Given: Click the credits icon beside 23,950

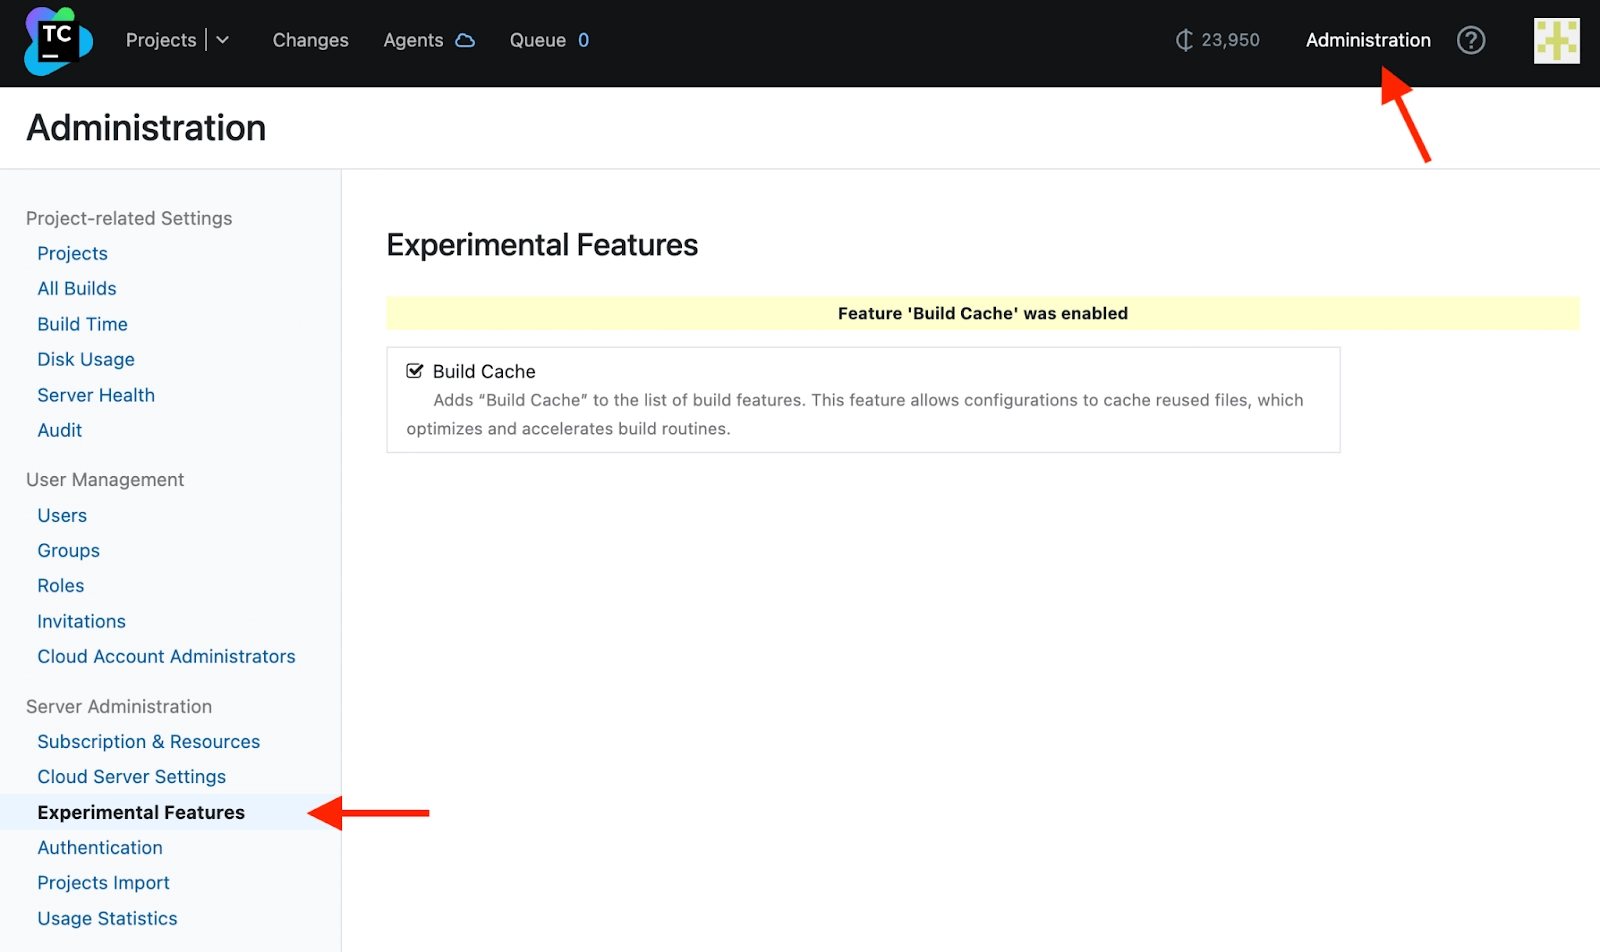Looking at the screenshot, I should [x=1184, y=40].
